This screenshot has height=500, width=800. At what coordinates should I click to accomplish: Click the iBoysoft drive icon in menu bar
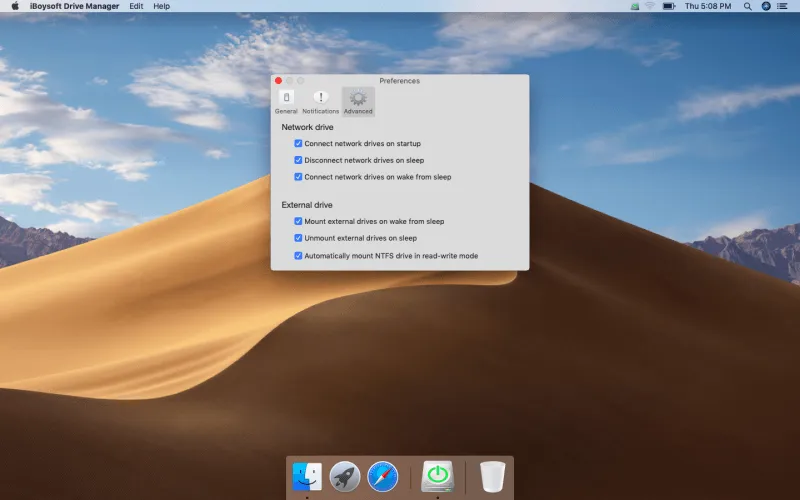point(635,6)
